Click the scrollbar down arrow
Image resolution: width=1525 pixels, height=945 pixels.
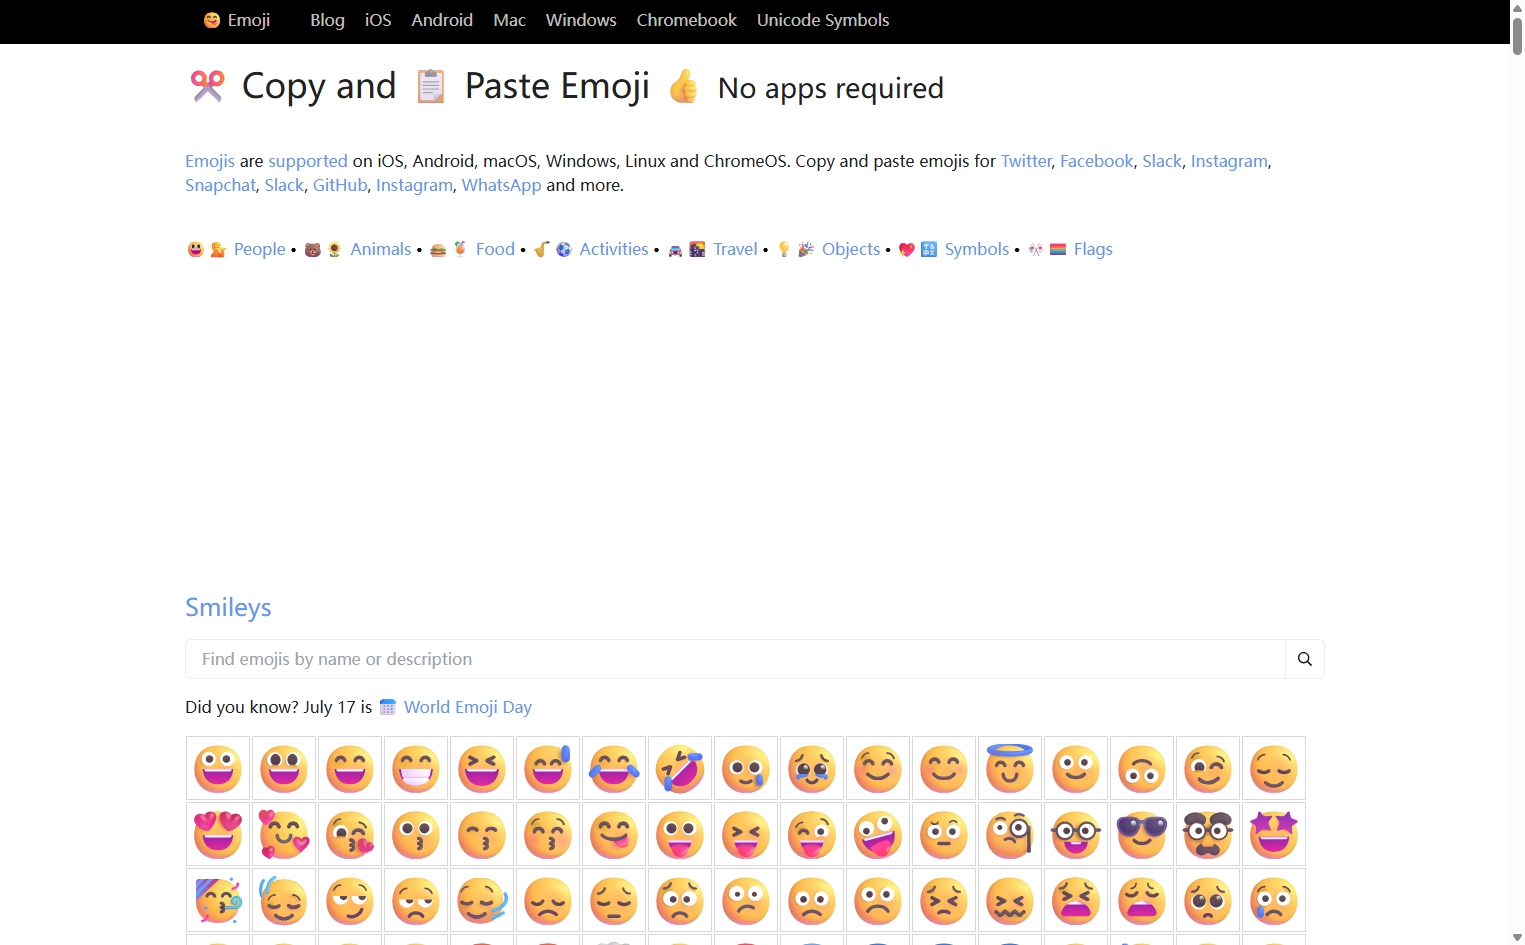pyautogui.click(x=1517, y=937)
